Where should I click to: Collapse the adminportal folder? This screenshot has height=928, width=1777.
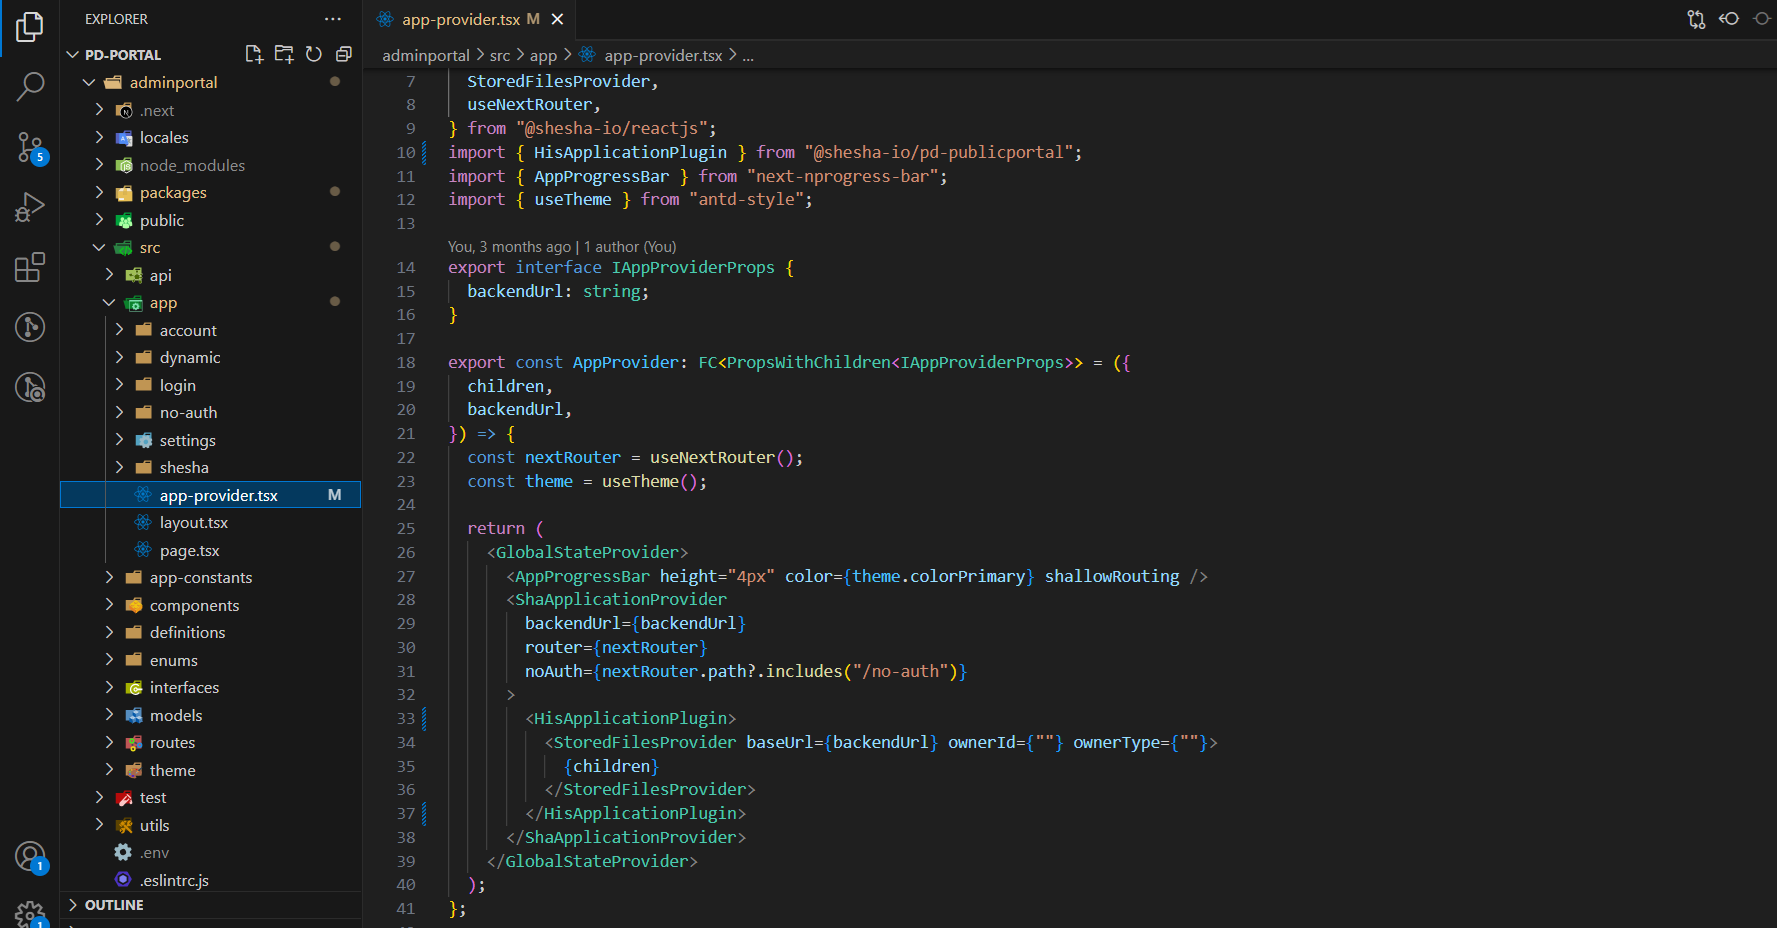pos(89,82)
